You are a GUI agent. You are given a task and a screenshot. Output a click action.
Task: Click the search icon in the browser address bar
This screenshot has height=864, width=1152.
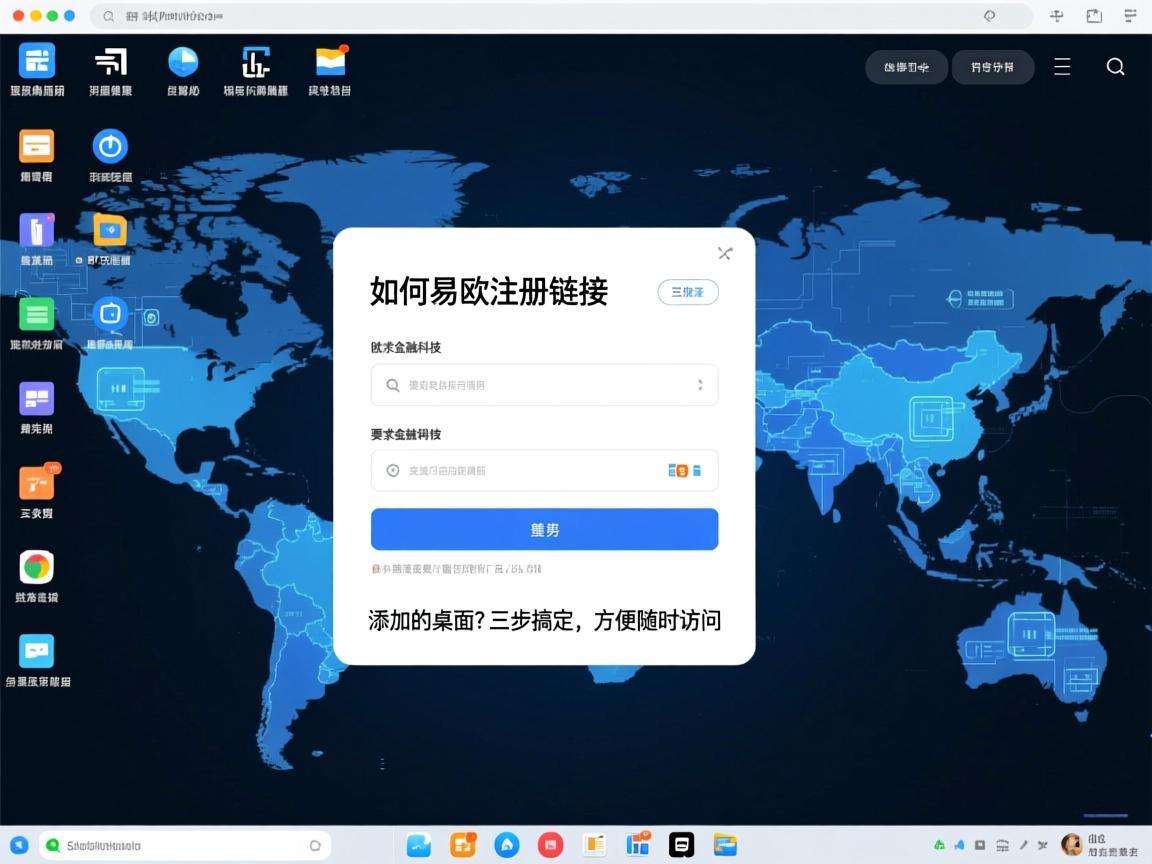[109, 15]
